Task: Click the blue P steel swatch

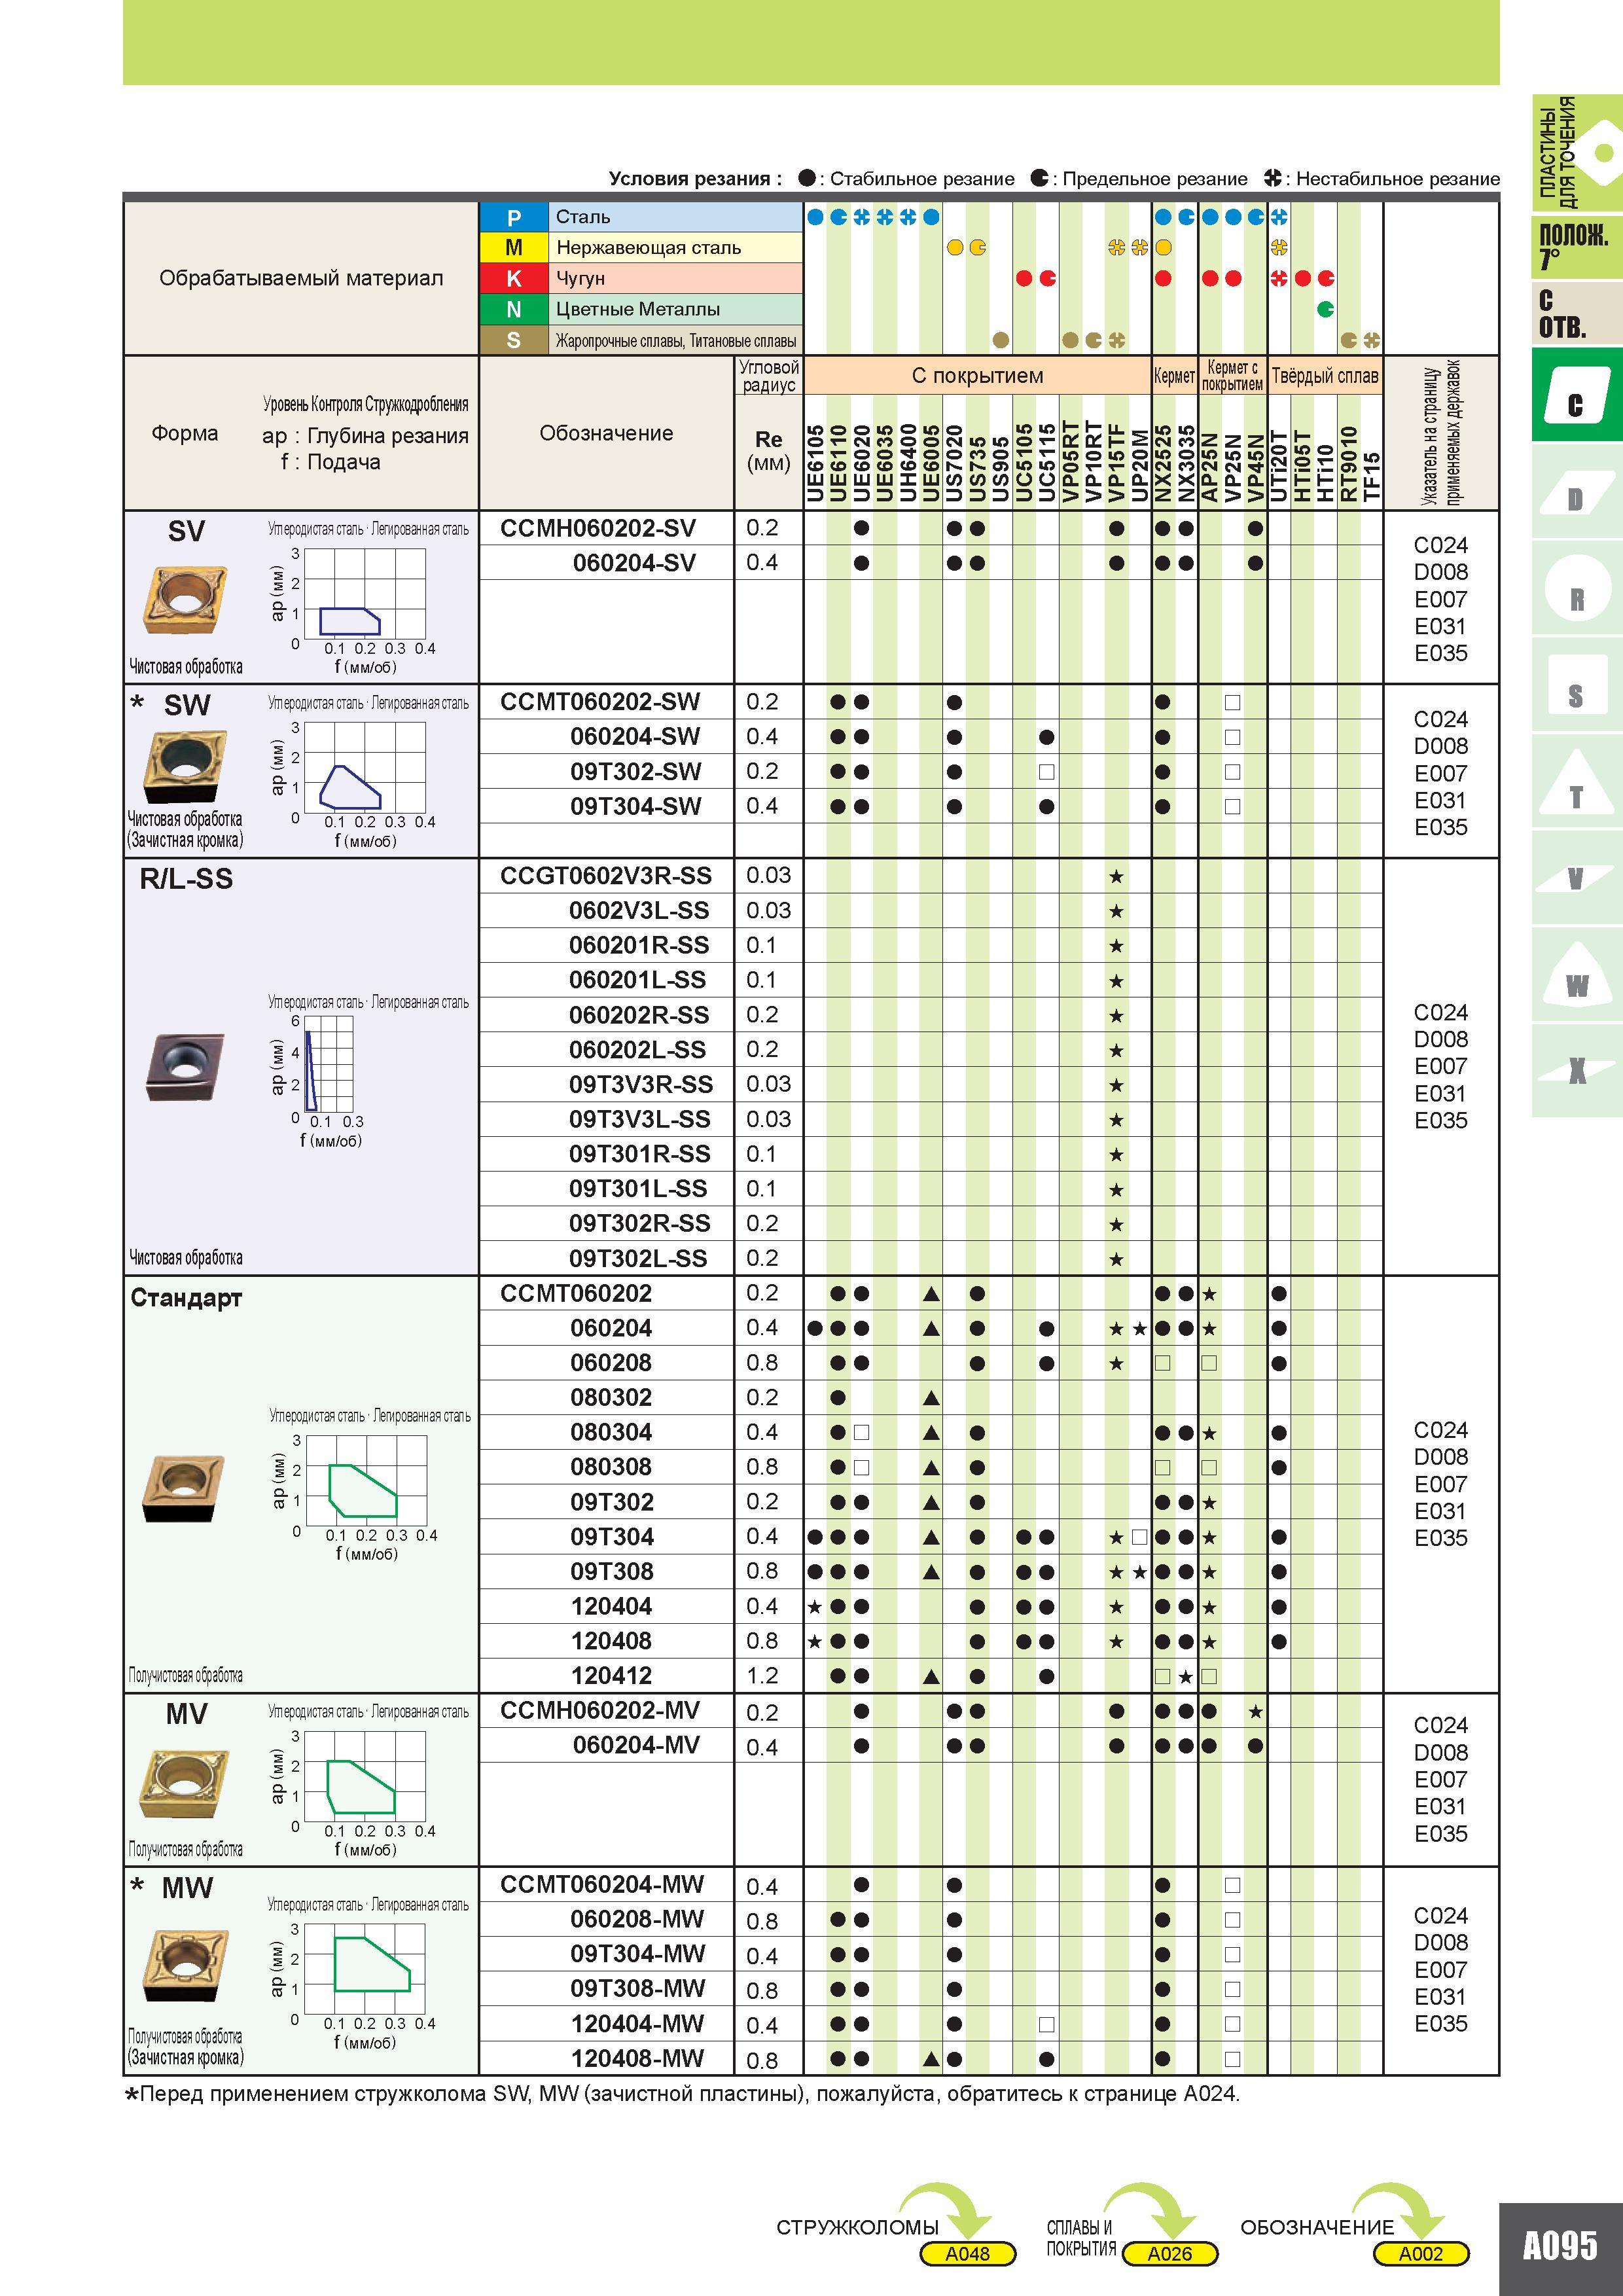Action: [x=514, y=217]
